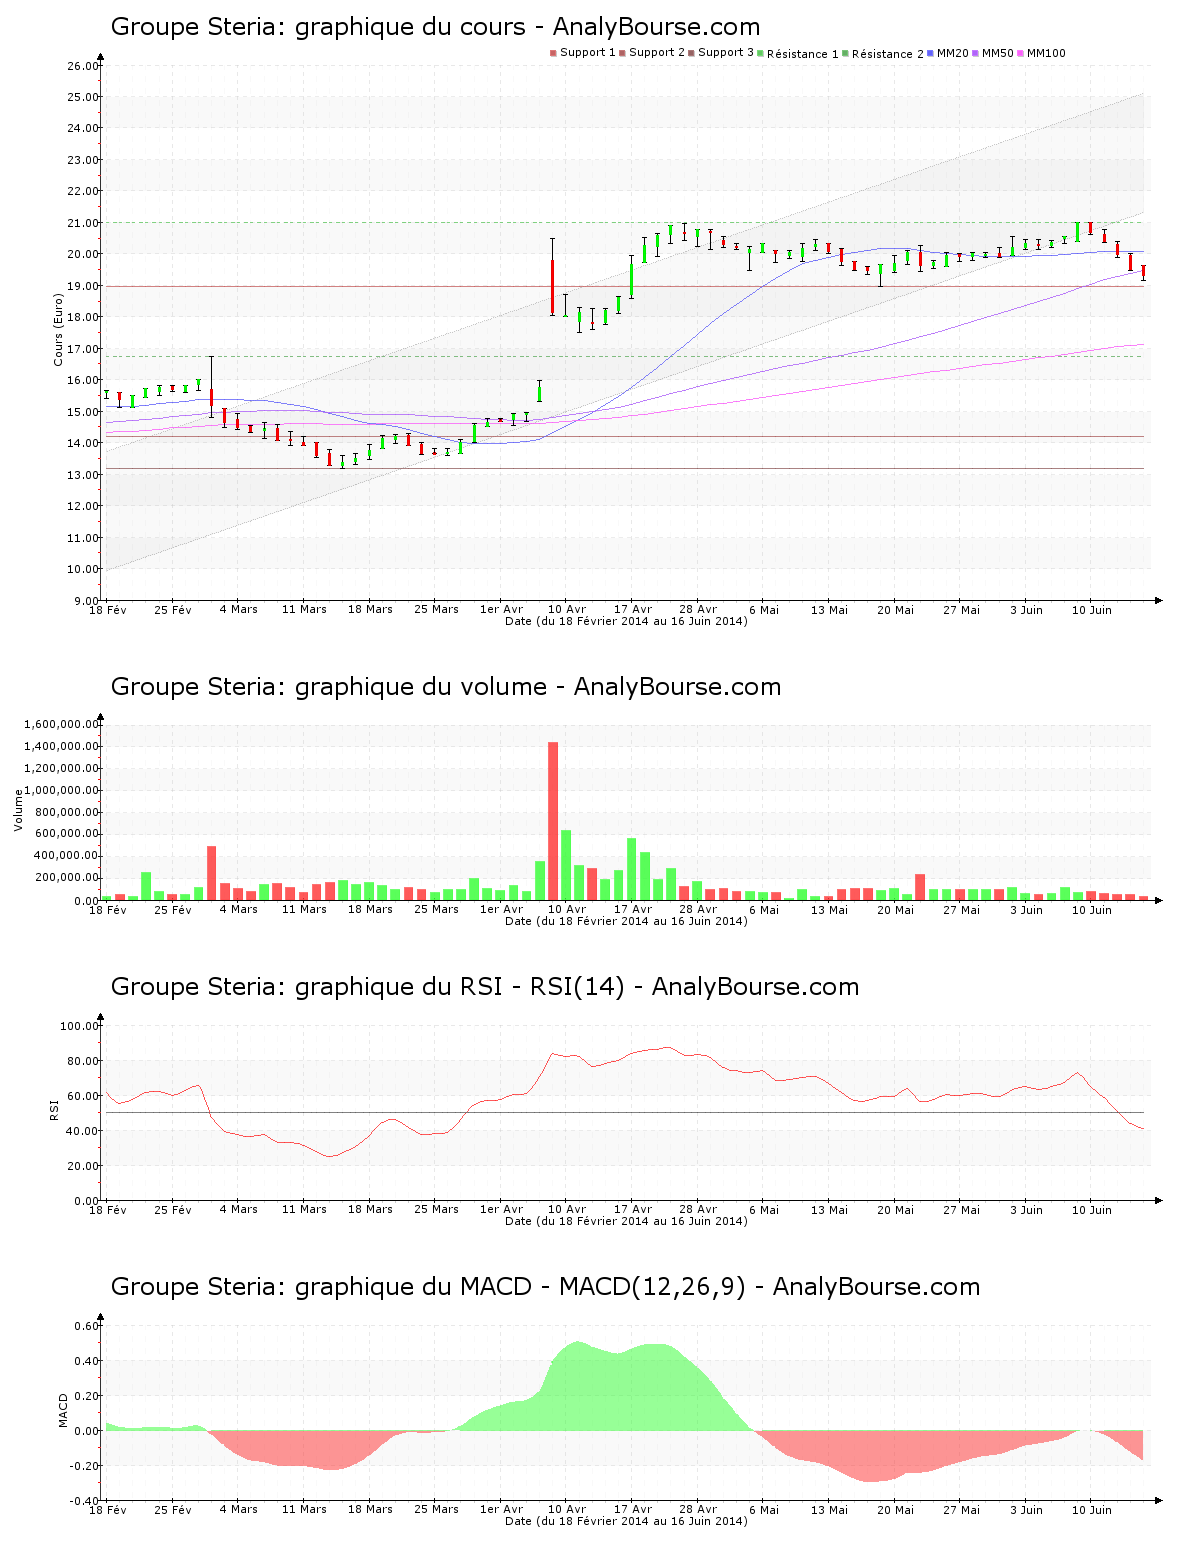This screenshot has width=1200, height=1550.
Task: Click "18 Fév" date on the price chart
Action: [x=108, y=609]
